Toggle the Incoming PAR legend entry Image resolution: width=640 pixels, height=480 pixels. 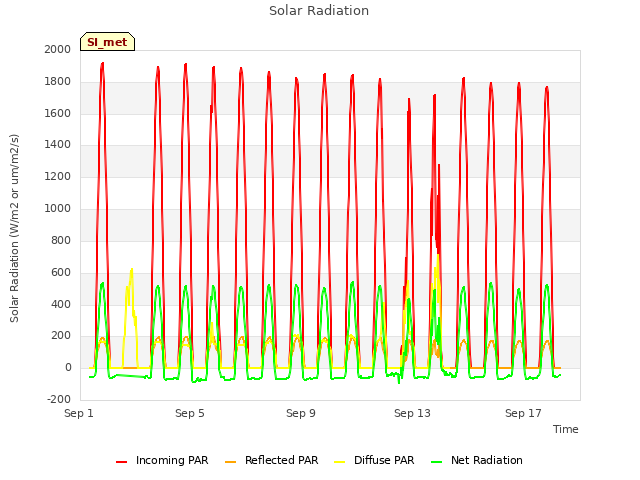162,460
